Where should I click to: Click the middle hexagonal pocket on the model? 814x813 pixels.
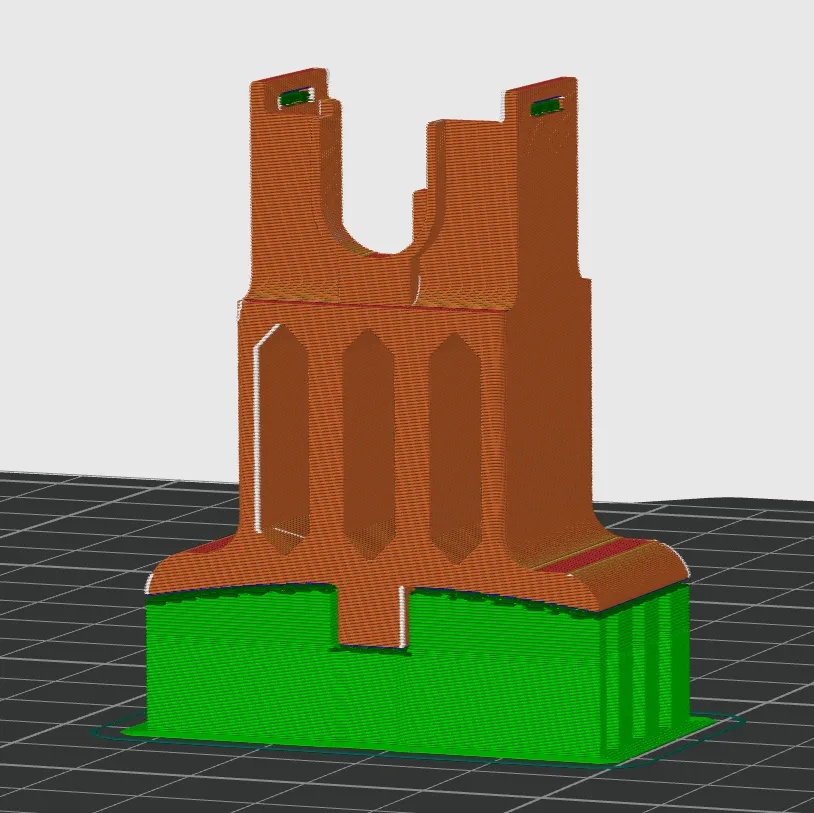(x=369, y=445)
